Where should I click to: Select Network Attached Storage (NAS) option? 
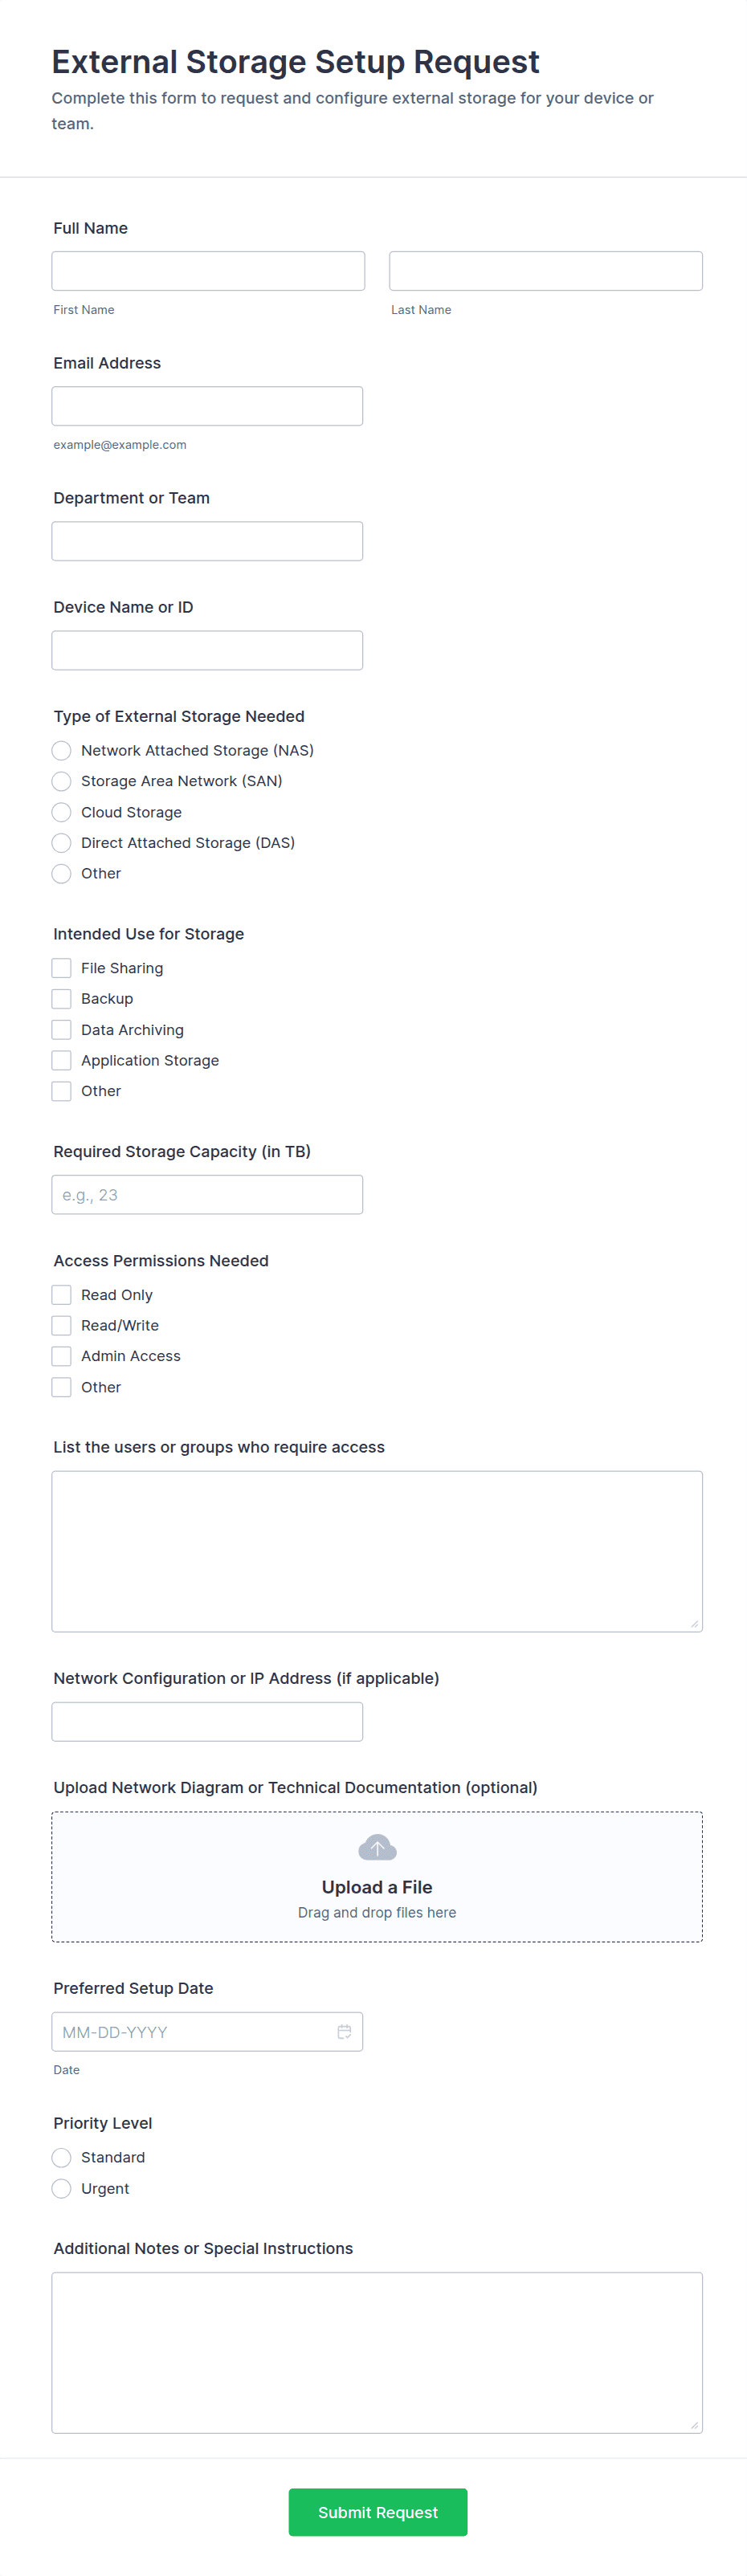[62, 750]
